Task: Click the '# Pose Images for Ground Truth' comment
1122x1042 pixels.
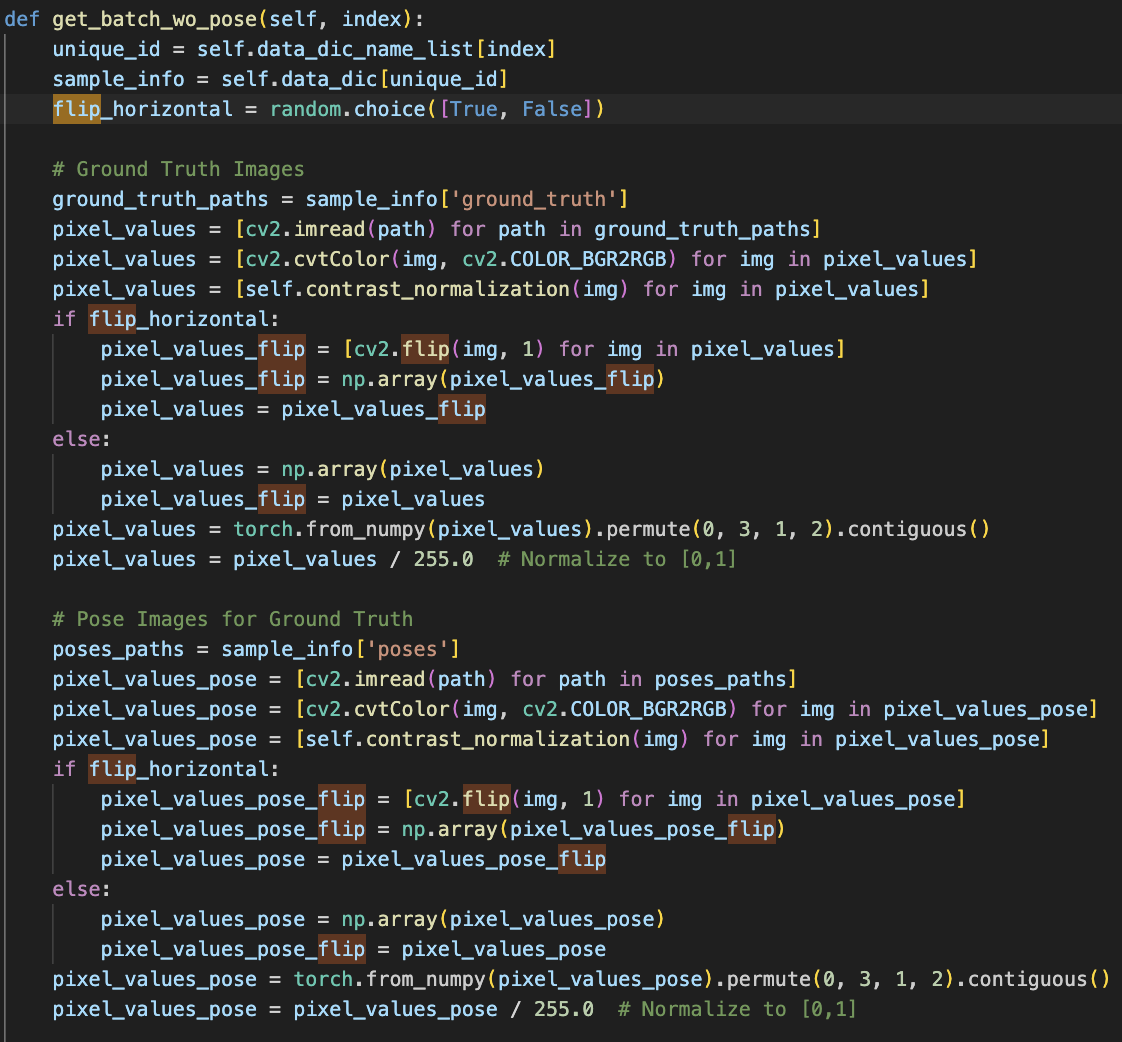Action: [232, 619]
